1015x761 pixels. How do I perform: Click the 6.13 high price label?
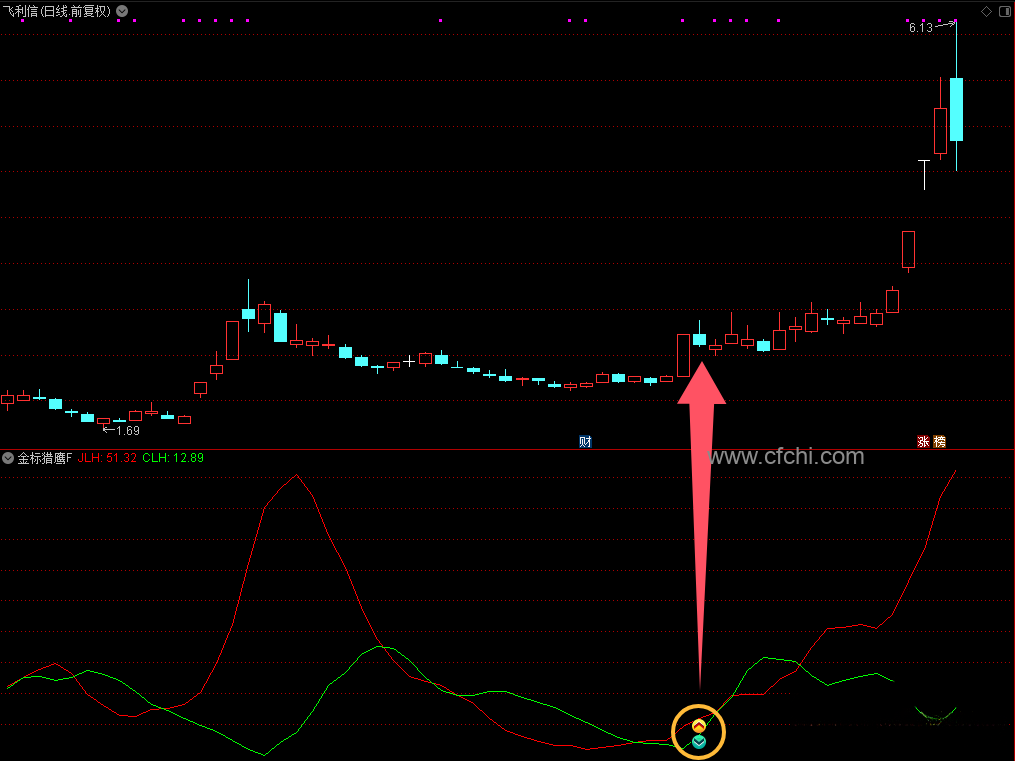pos(920,28)
